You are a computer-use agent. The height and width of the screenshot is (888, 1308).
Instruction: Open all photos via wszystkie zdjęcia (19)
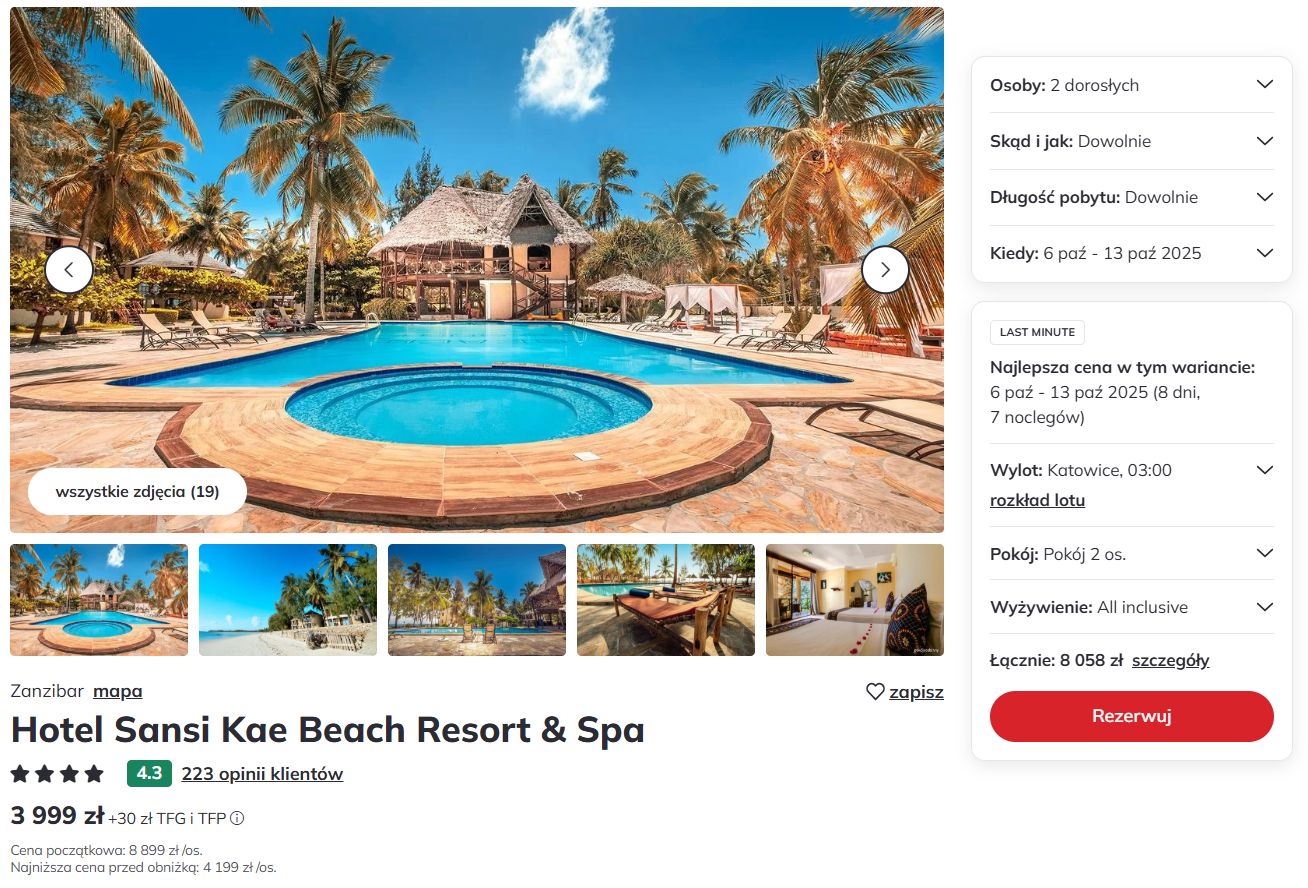[137, 491]
